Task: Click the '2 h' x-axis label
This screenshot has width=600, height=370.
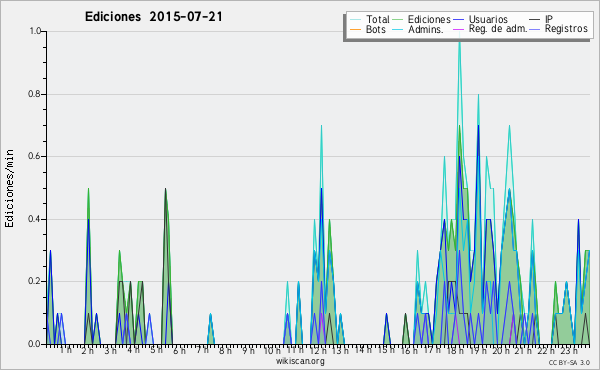Action: point(87,351)
